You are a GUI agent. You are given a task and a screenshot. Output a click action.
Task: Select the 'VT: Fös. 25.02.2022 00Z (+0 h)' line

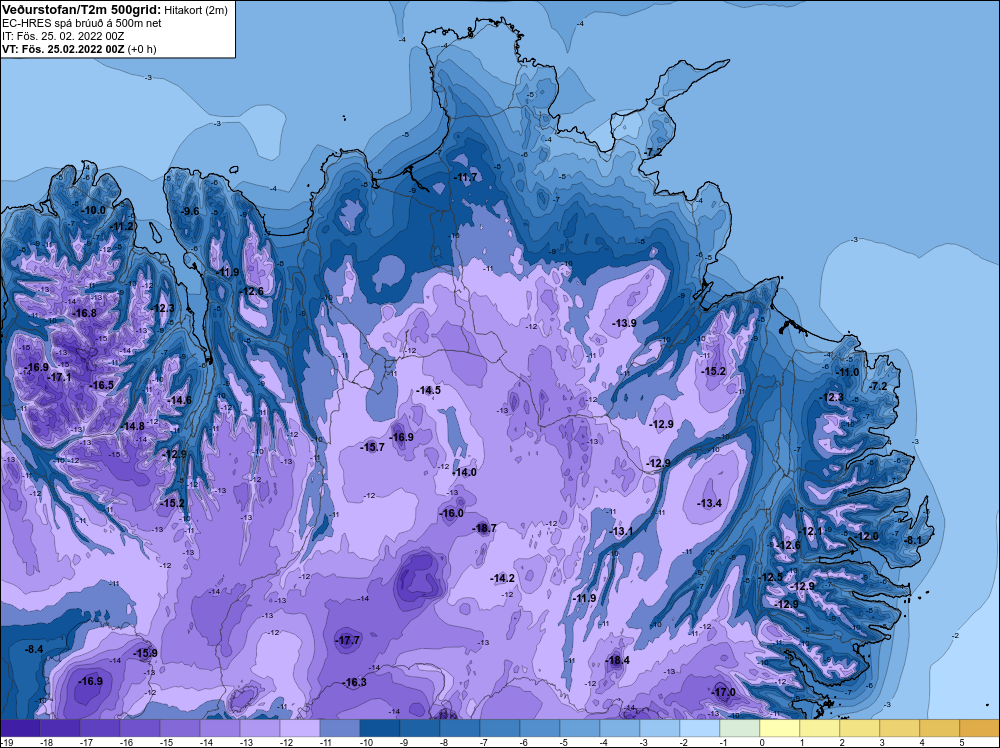(x=79, y=49)
